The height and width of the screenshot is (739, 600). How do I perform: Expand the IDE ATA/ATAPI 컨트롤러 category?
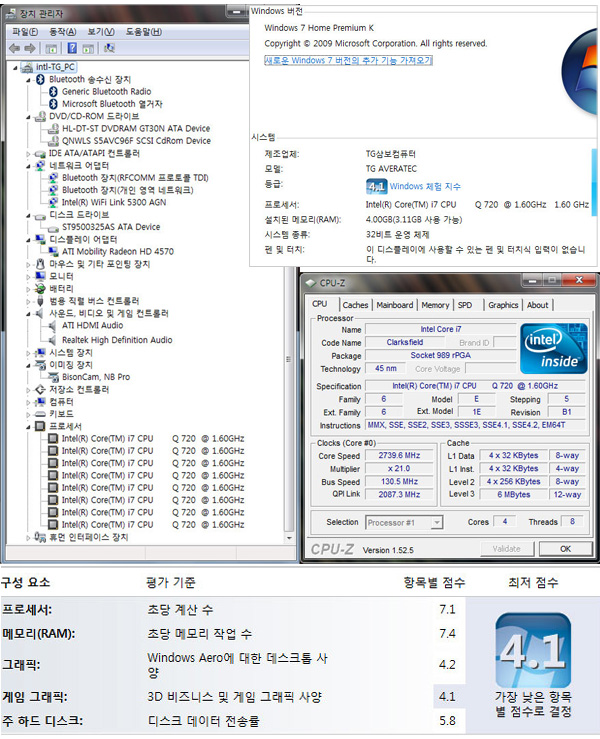[x=28, y=154]
